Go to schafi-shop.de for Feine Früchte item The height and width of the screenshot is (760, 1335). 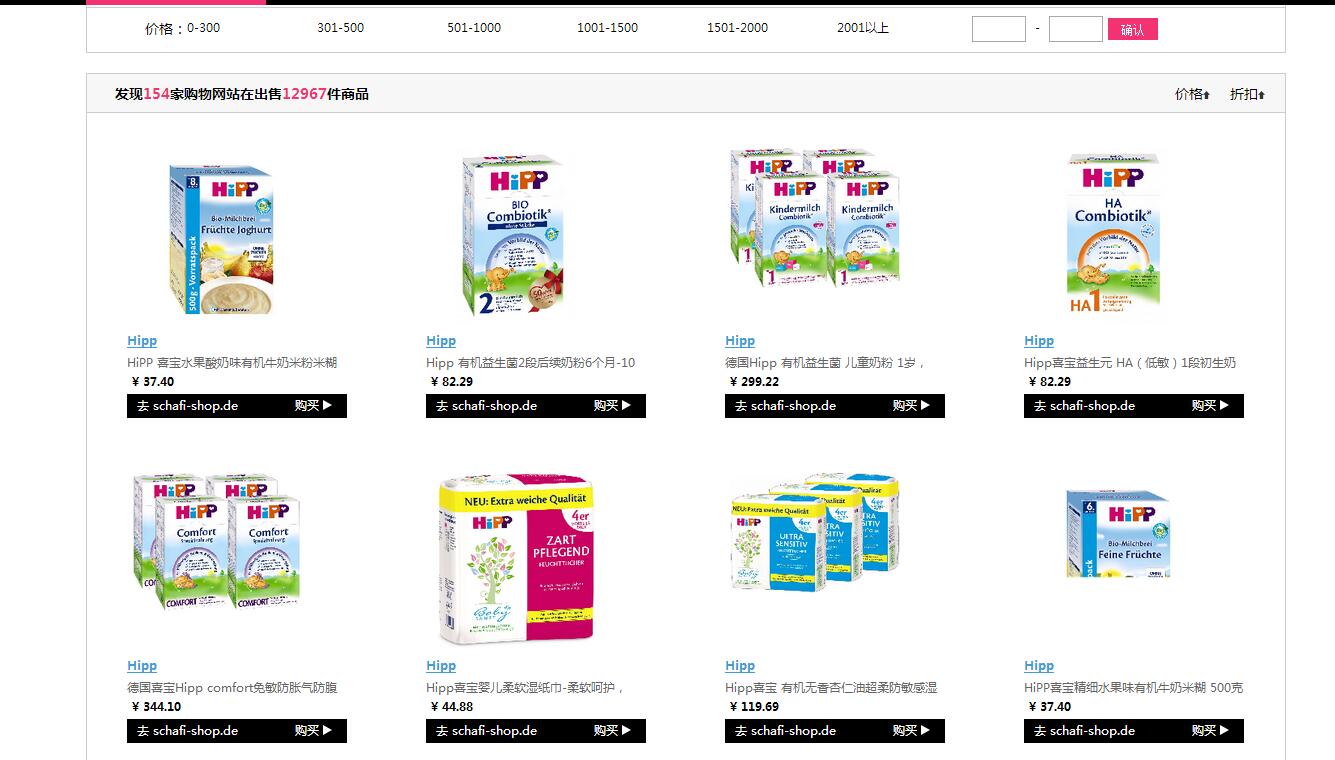1084,731
